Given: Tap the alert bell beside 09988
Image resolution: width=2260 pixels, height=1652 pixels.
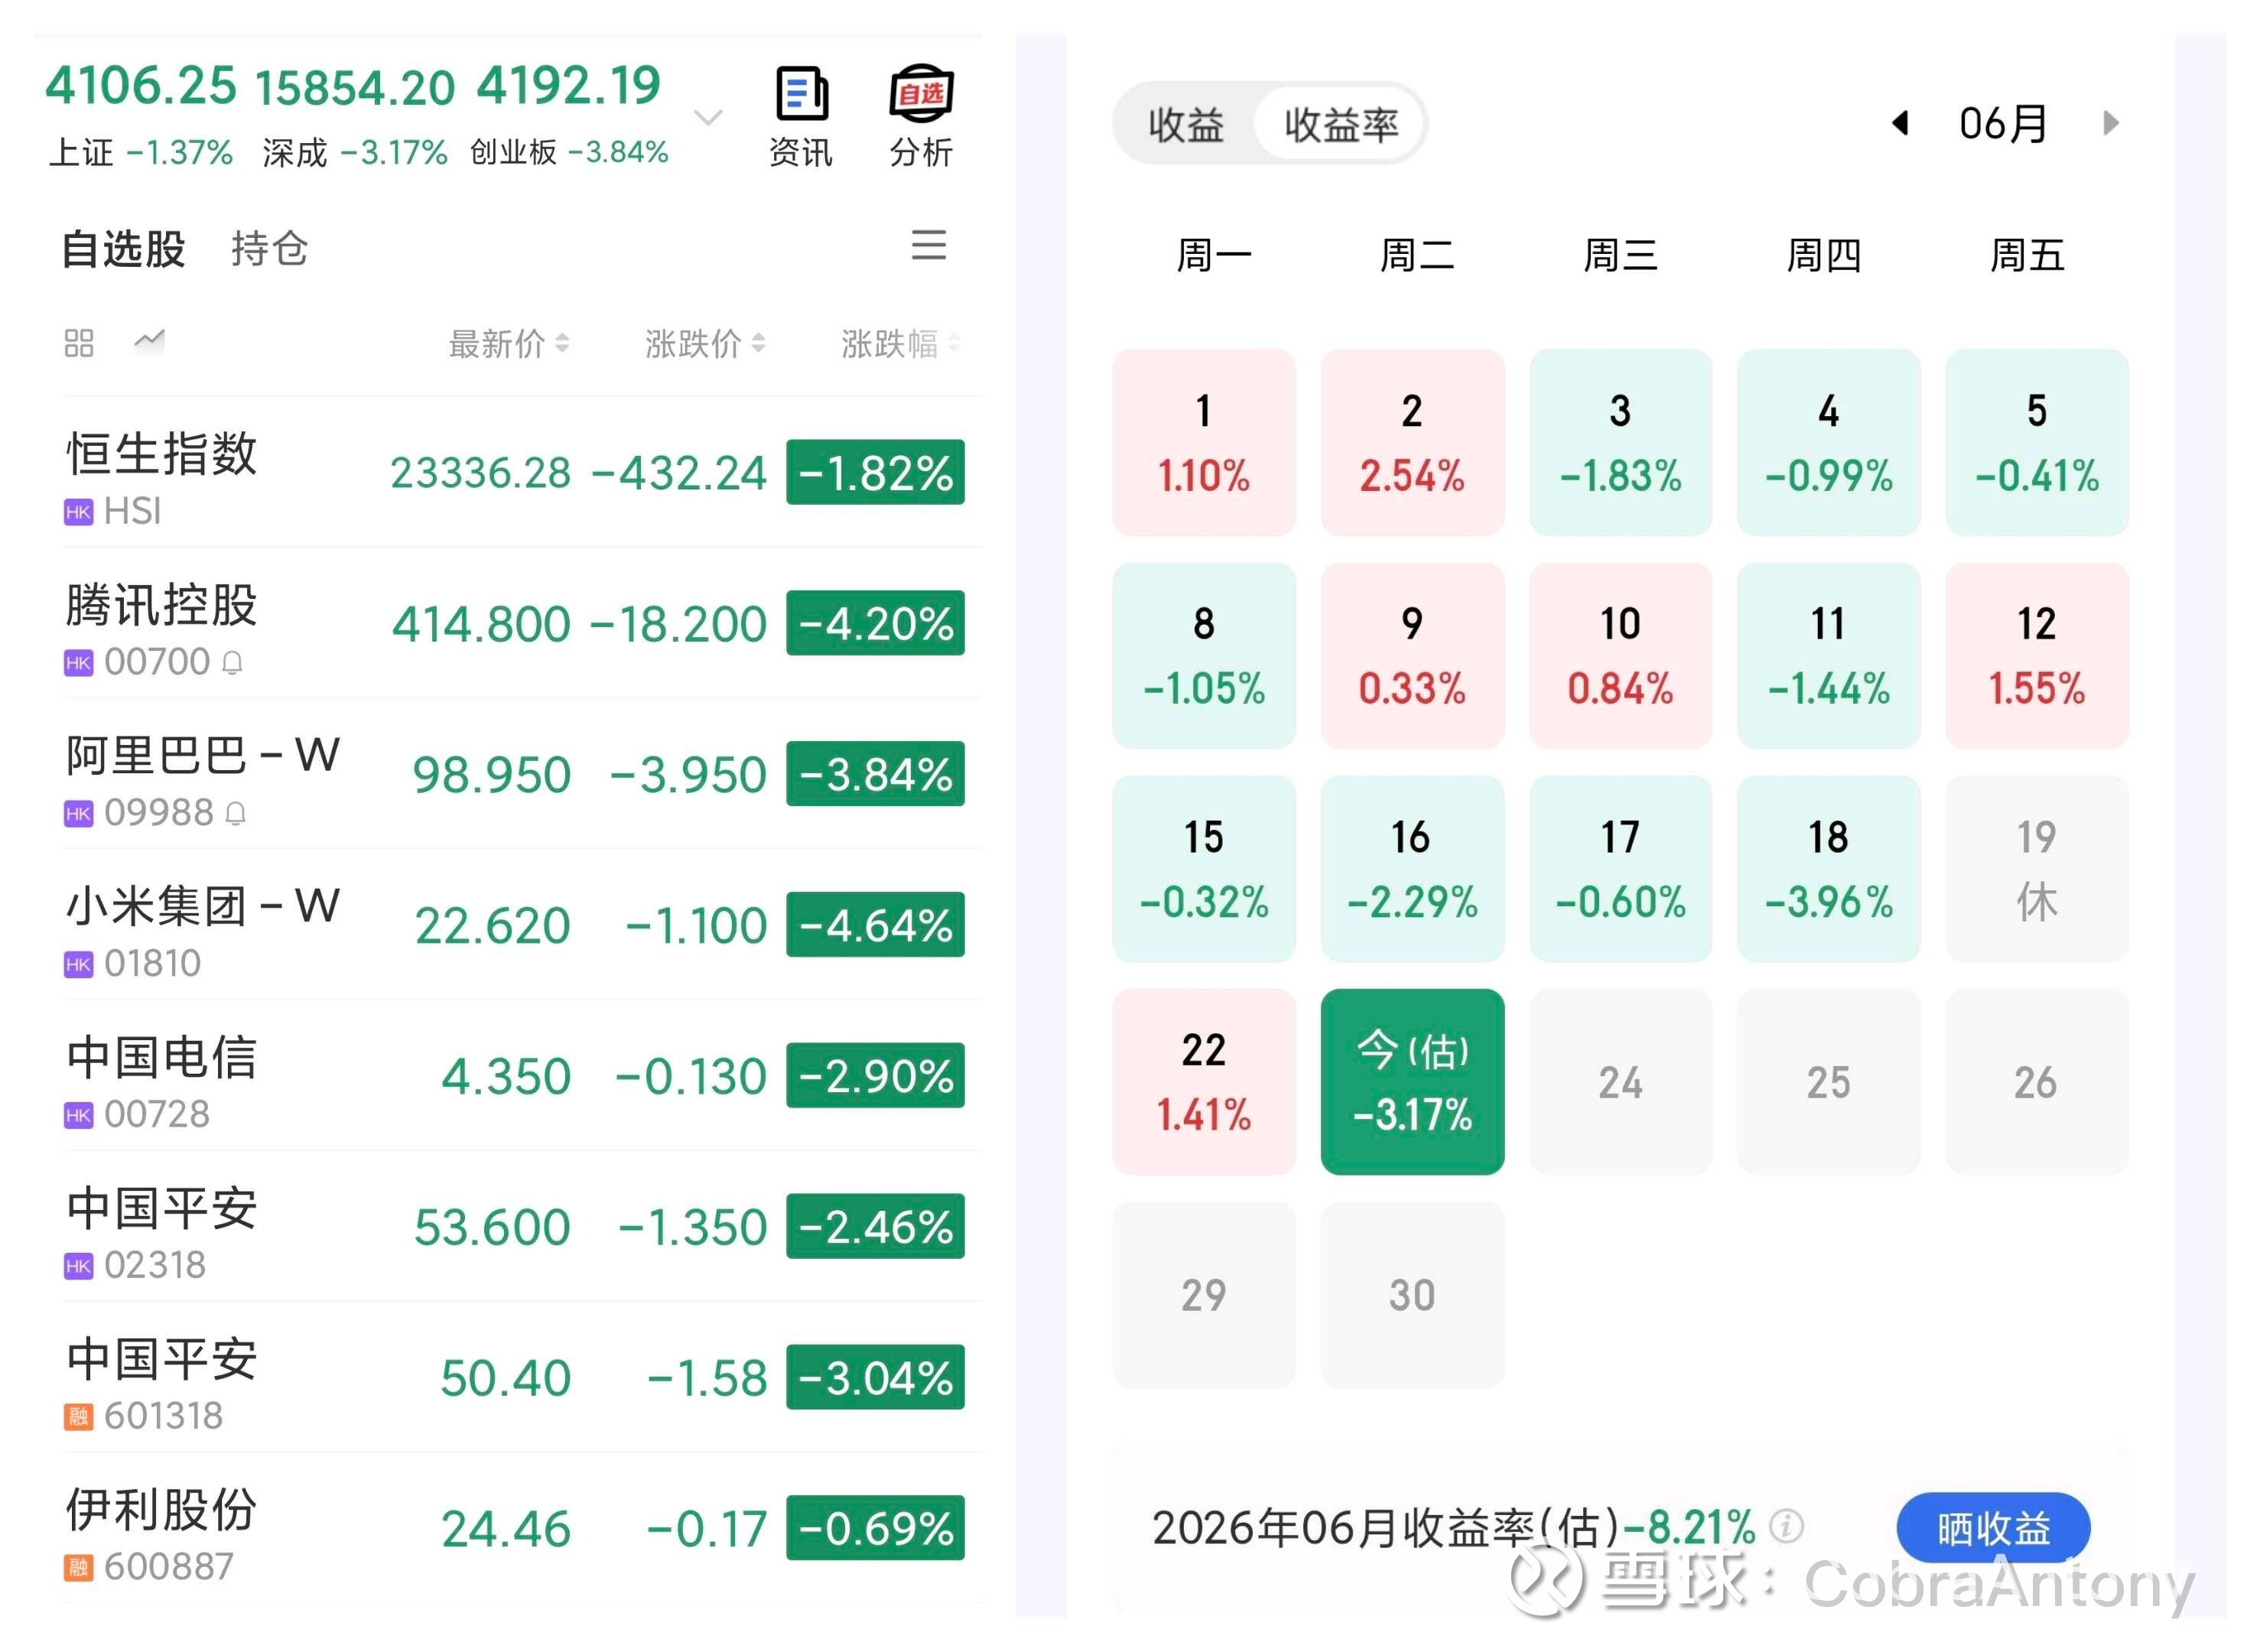Looking at the screenshot, I should pos(235,813).
